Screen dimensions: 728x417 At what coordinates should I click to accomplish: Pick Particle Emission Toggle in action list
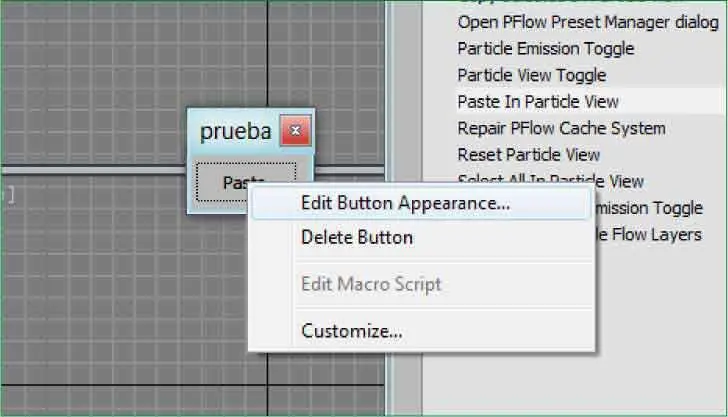click(546, 48)
